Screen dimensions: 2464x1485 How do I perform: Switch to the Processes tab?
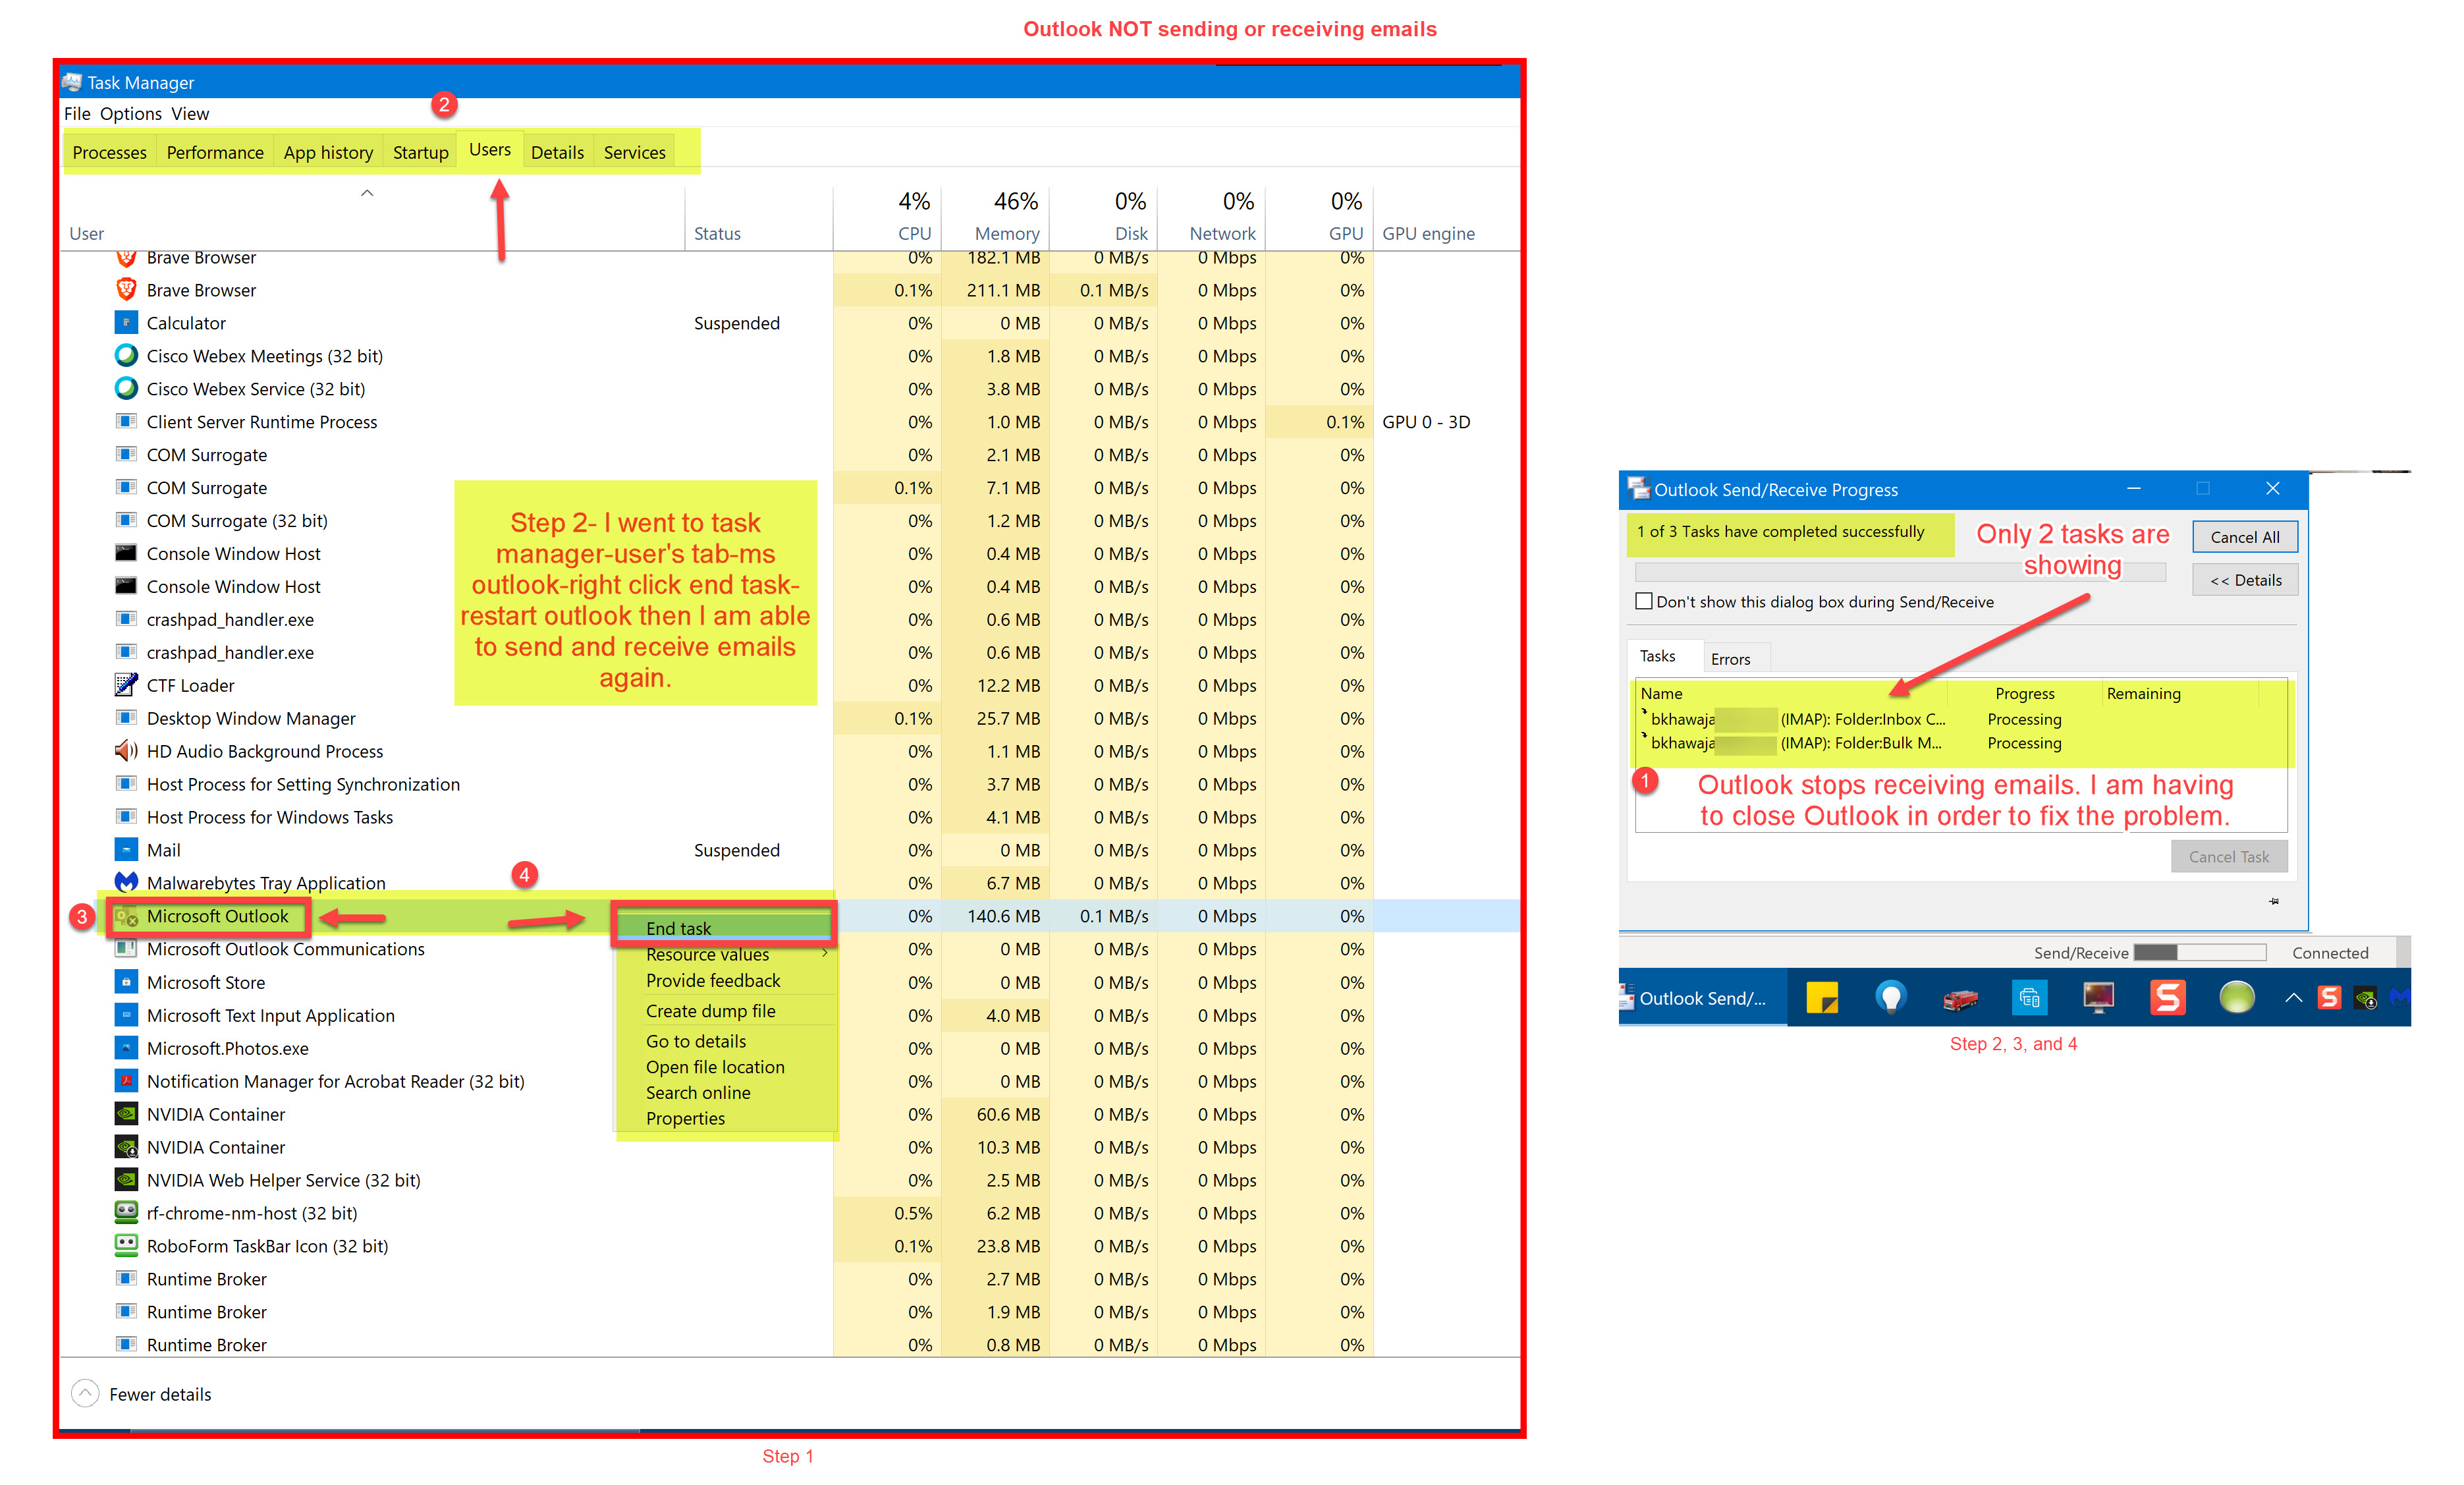[x=109, y=152]
